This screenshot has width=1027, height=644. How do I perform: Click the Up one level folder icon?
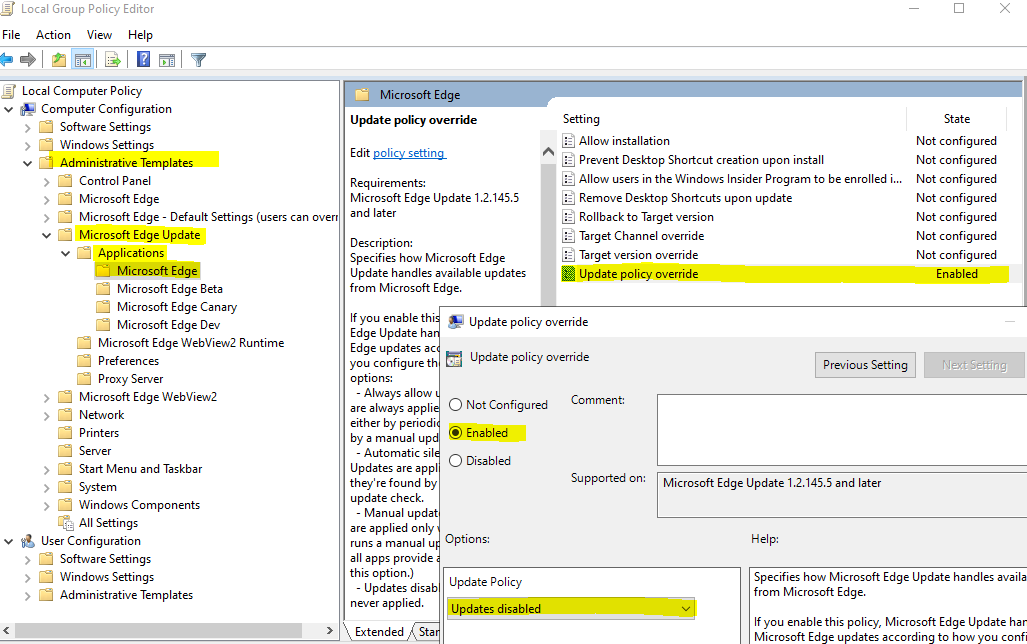click(x=59, y=60)
